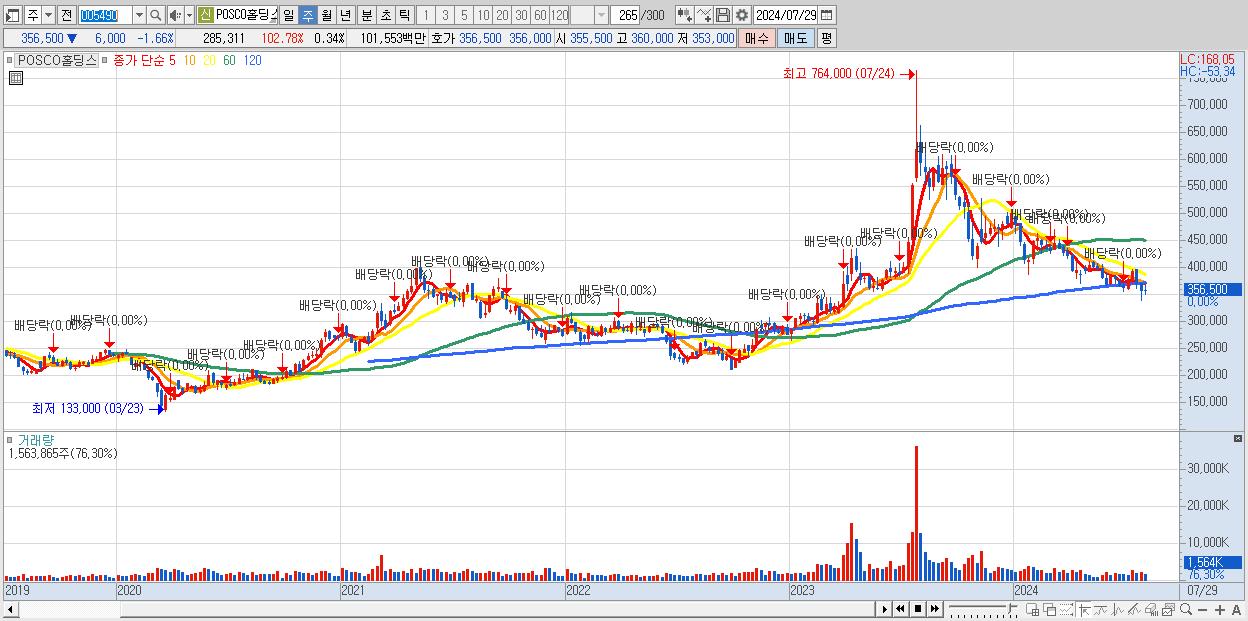The image size is (1248, 621).
Task: Click the 거래량 volume panel label
Action: [x=35, y=439]
